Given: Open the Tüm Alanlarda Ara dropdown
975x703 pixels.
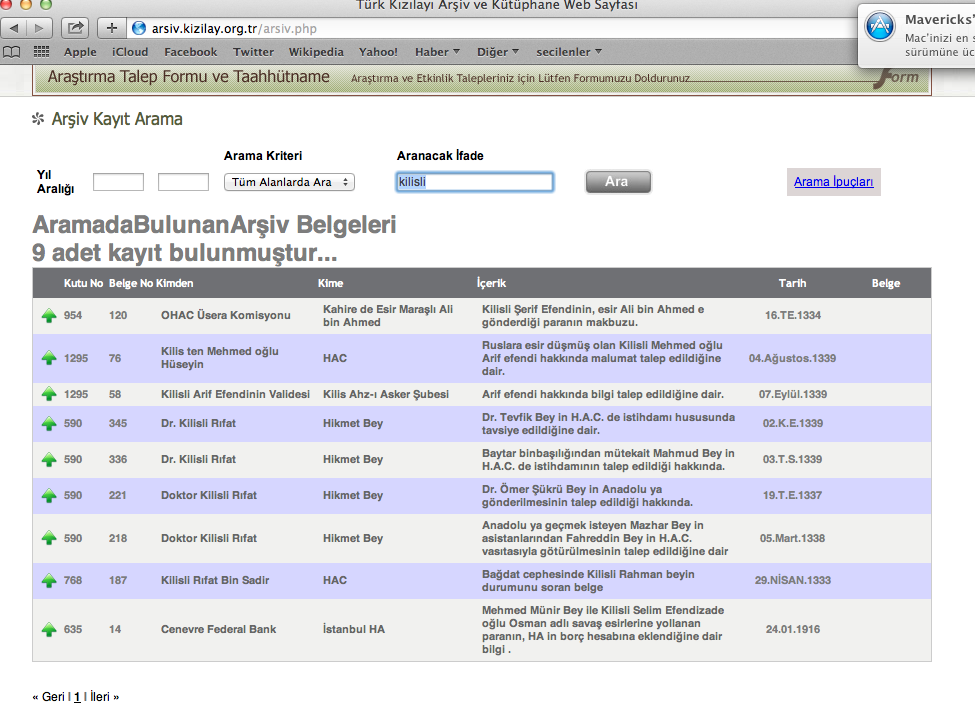Looking at the screenshot, I should 289,182.
